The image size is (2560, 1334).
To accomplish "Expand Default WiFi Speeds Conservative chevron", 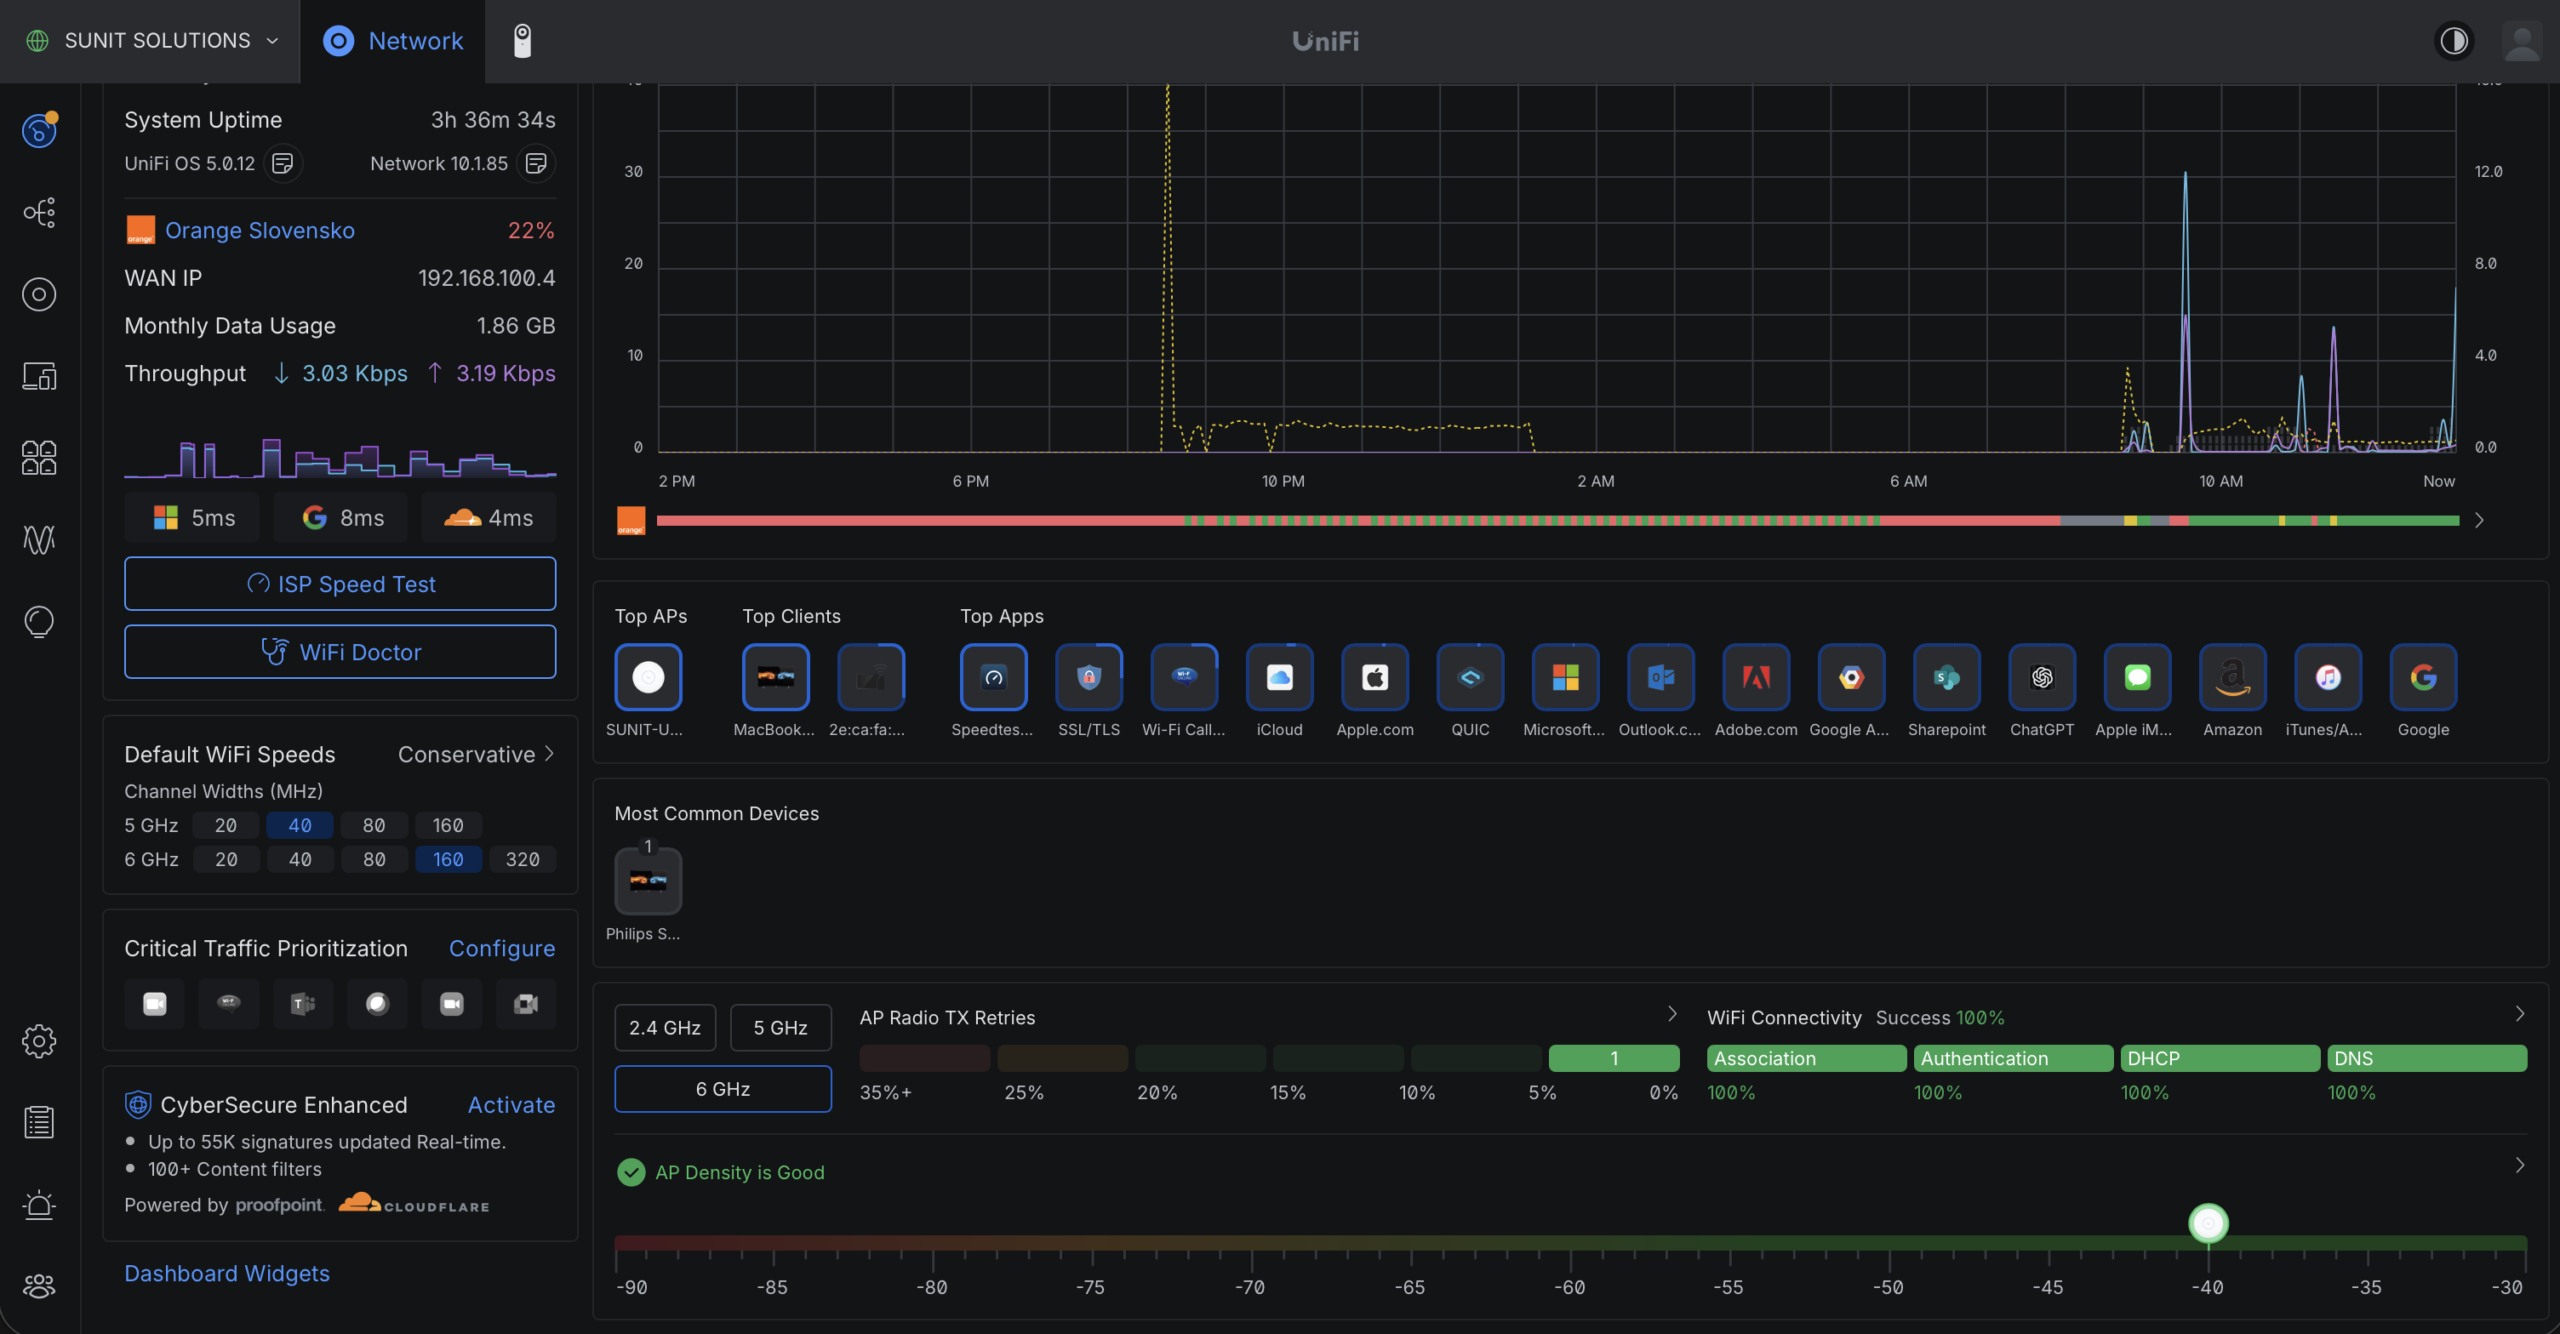I will pos(549,754).
